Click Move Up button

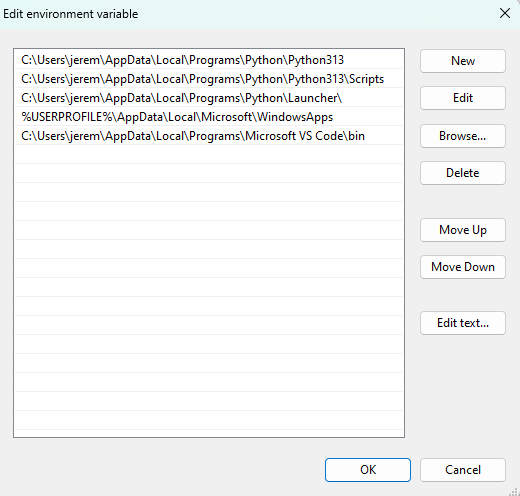(463, 230)
